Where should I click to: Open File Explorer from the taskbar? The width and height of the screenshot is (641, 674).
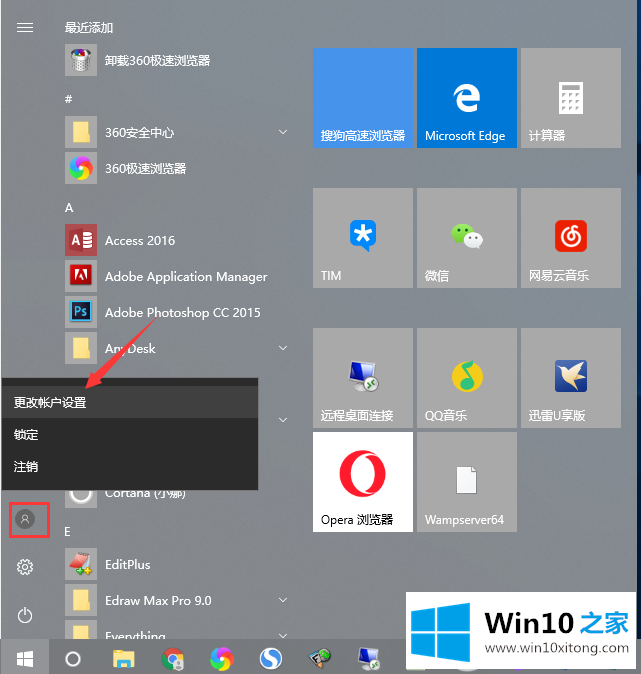point(124,659)
